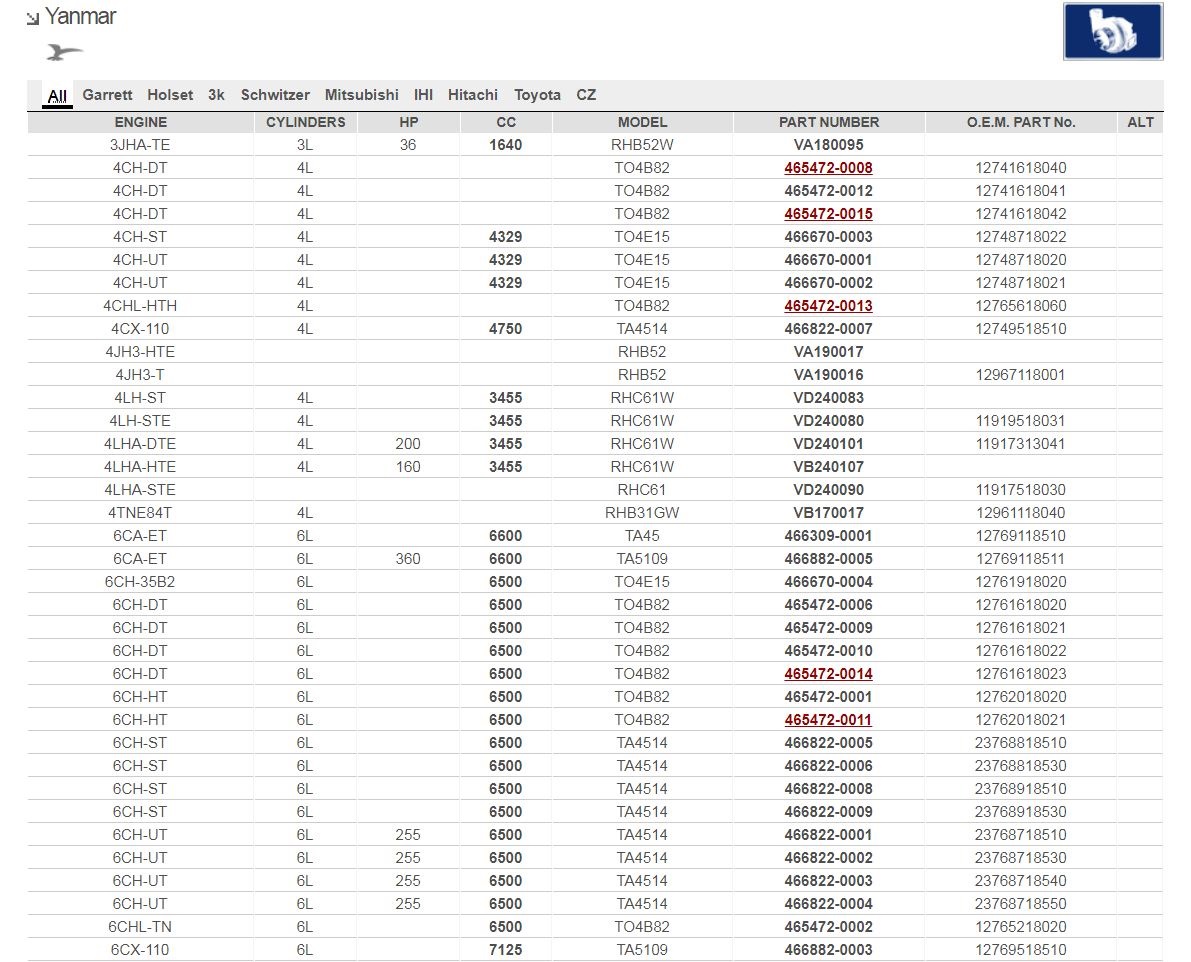Open the Schwitzer tab
The width and height of the screenshot is (1191, 962).
(x=275, y=95)
